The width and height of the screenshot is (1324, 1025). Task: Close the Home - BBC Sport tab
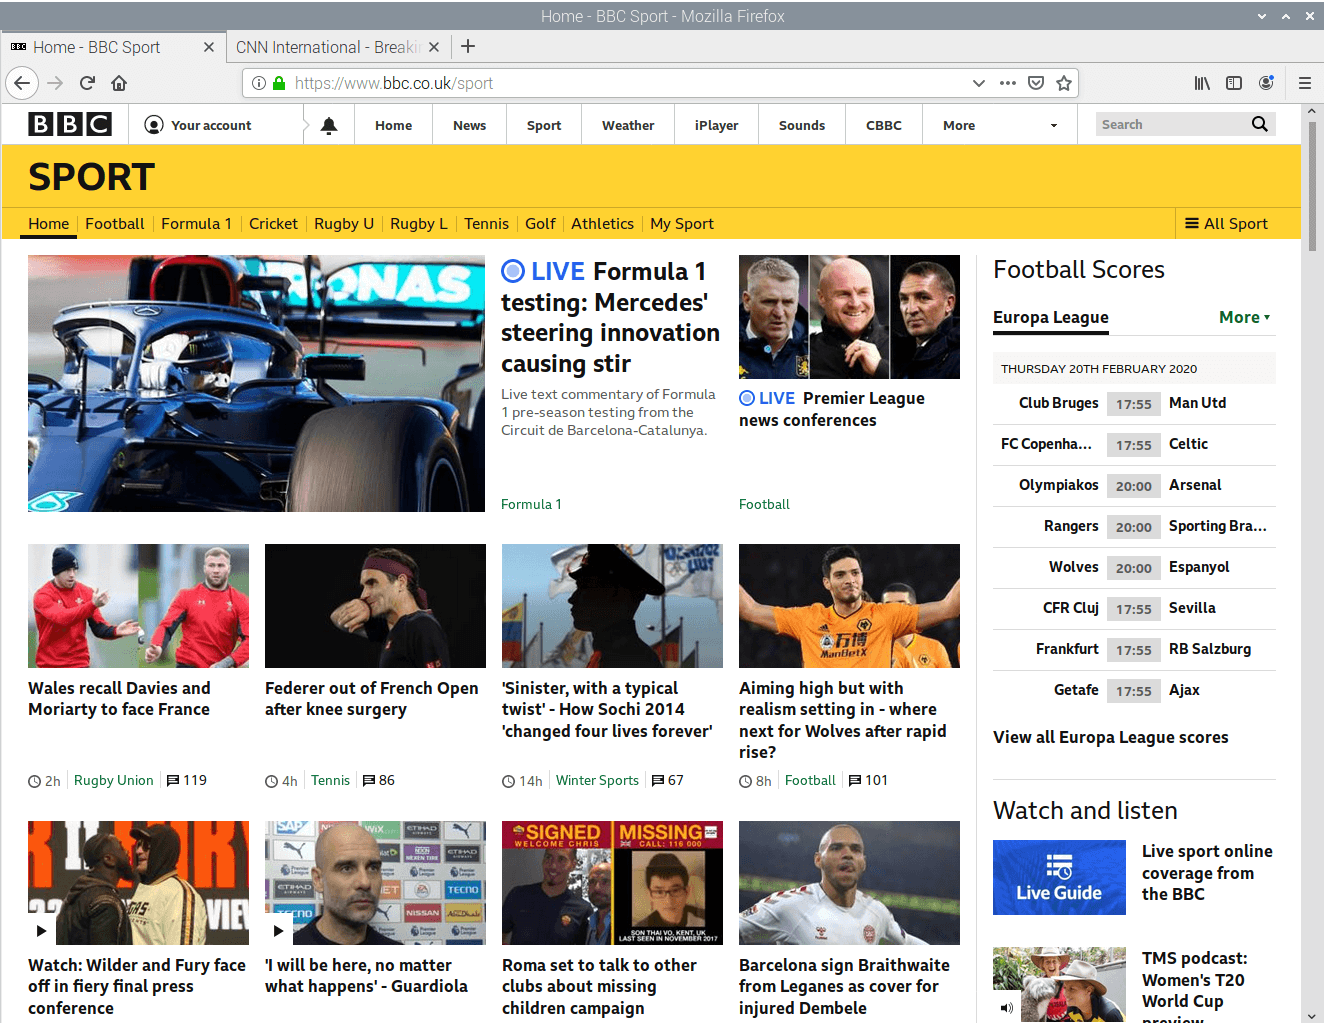(x=209, y=47)
